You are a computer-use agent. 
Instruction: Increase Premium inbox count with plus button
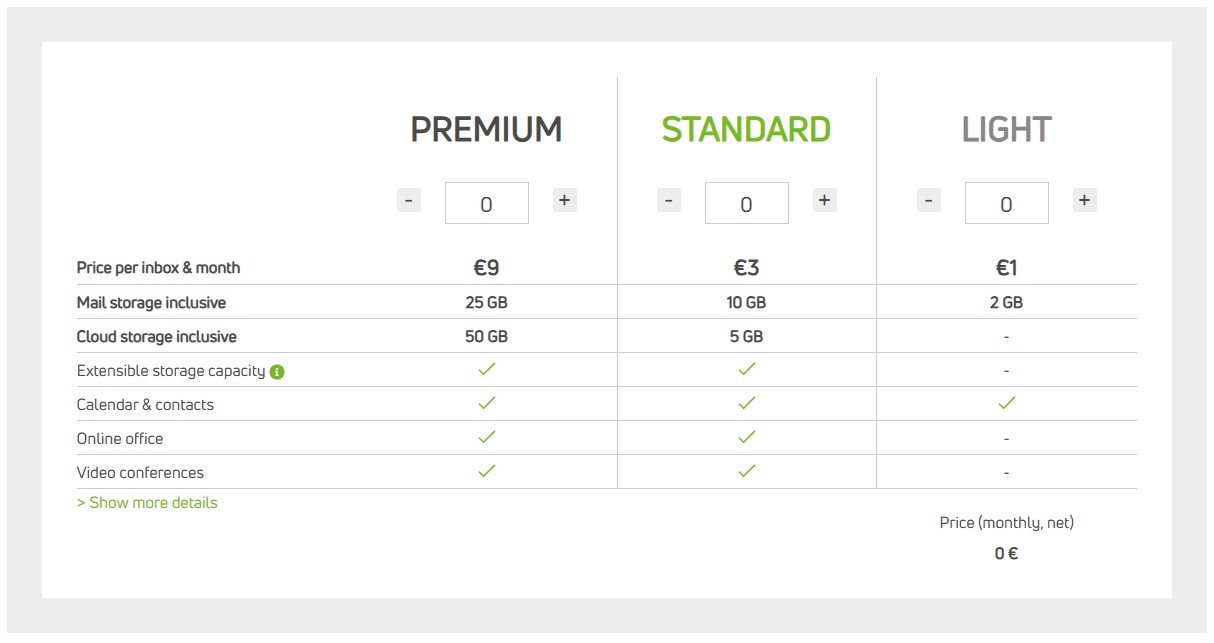pyautogui.click(x=565, y=200)
